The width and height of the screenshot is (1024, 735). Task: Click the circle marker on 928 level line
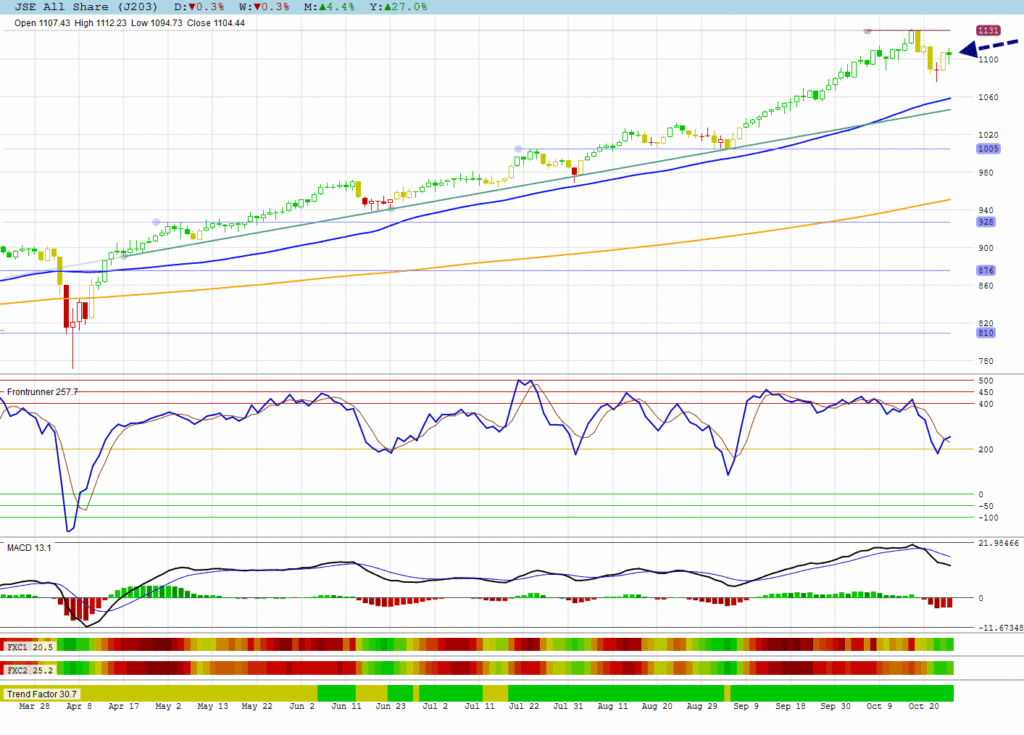[x=156, y=222]
